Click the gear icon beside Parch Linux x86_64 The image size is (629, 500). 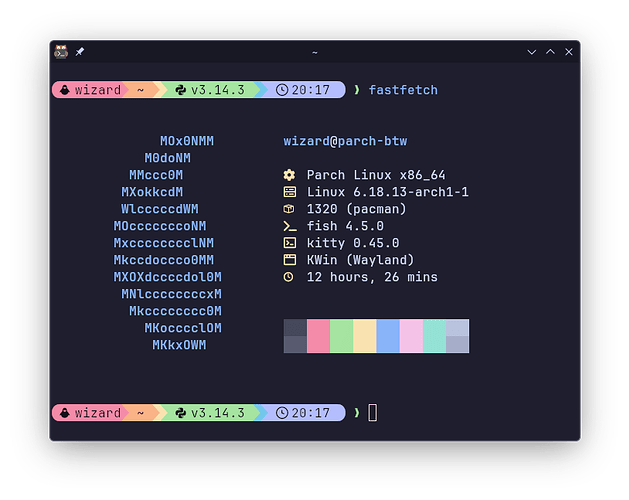pyautogui.click(x=289, y=175)
